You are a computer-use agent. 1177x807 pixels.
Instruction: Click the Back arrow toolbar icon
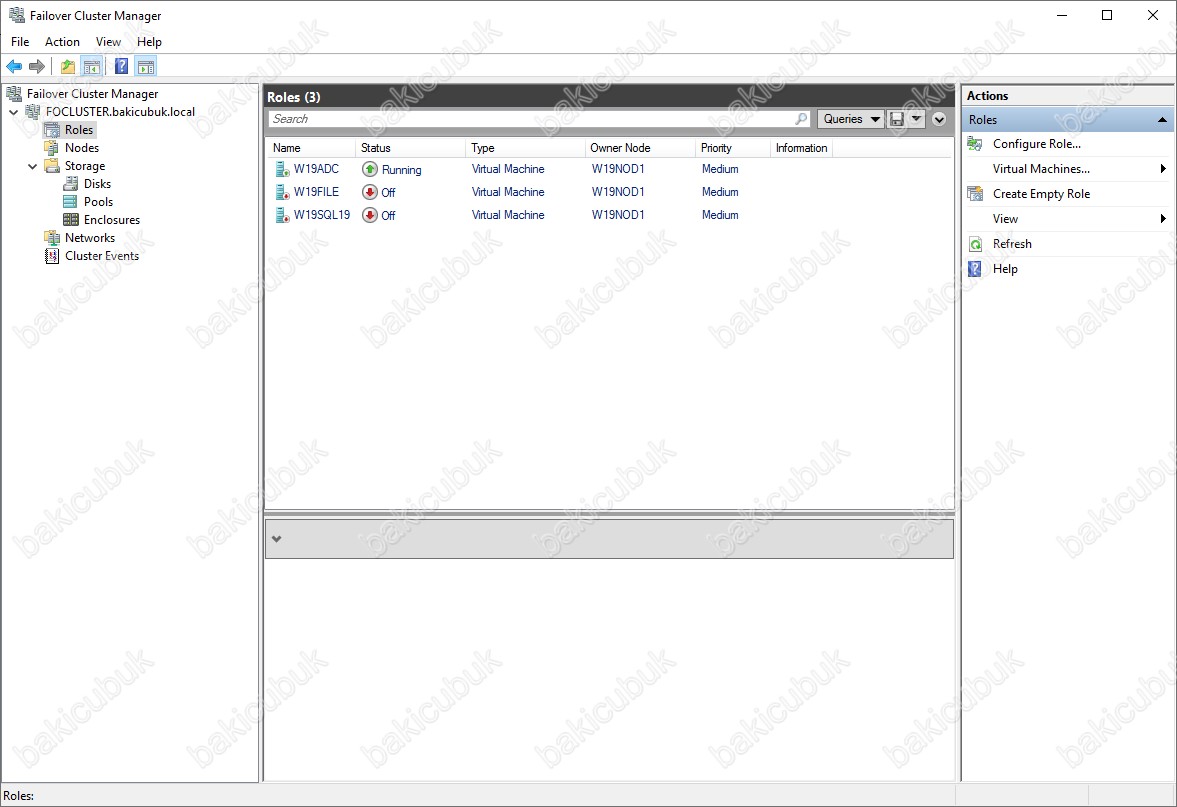pyautogui.click(x=14, y=67)
